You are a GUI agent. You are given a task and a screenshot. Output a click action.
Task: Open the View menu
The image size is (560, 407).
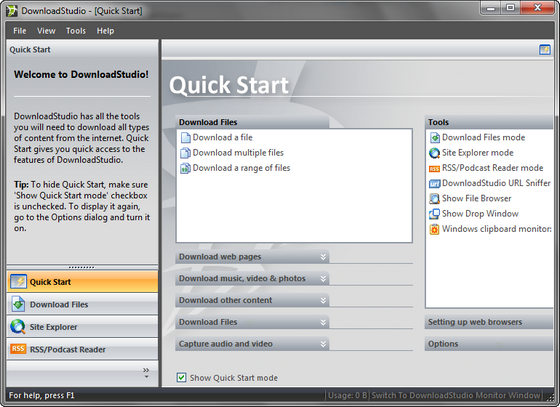coord(46,31)
